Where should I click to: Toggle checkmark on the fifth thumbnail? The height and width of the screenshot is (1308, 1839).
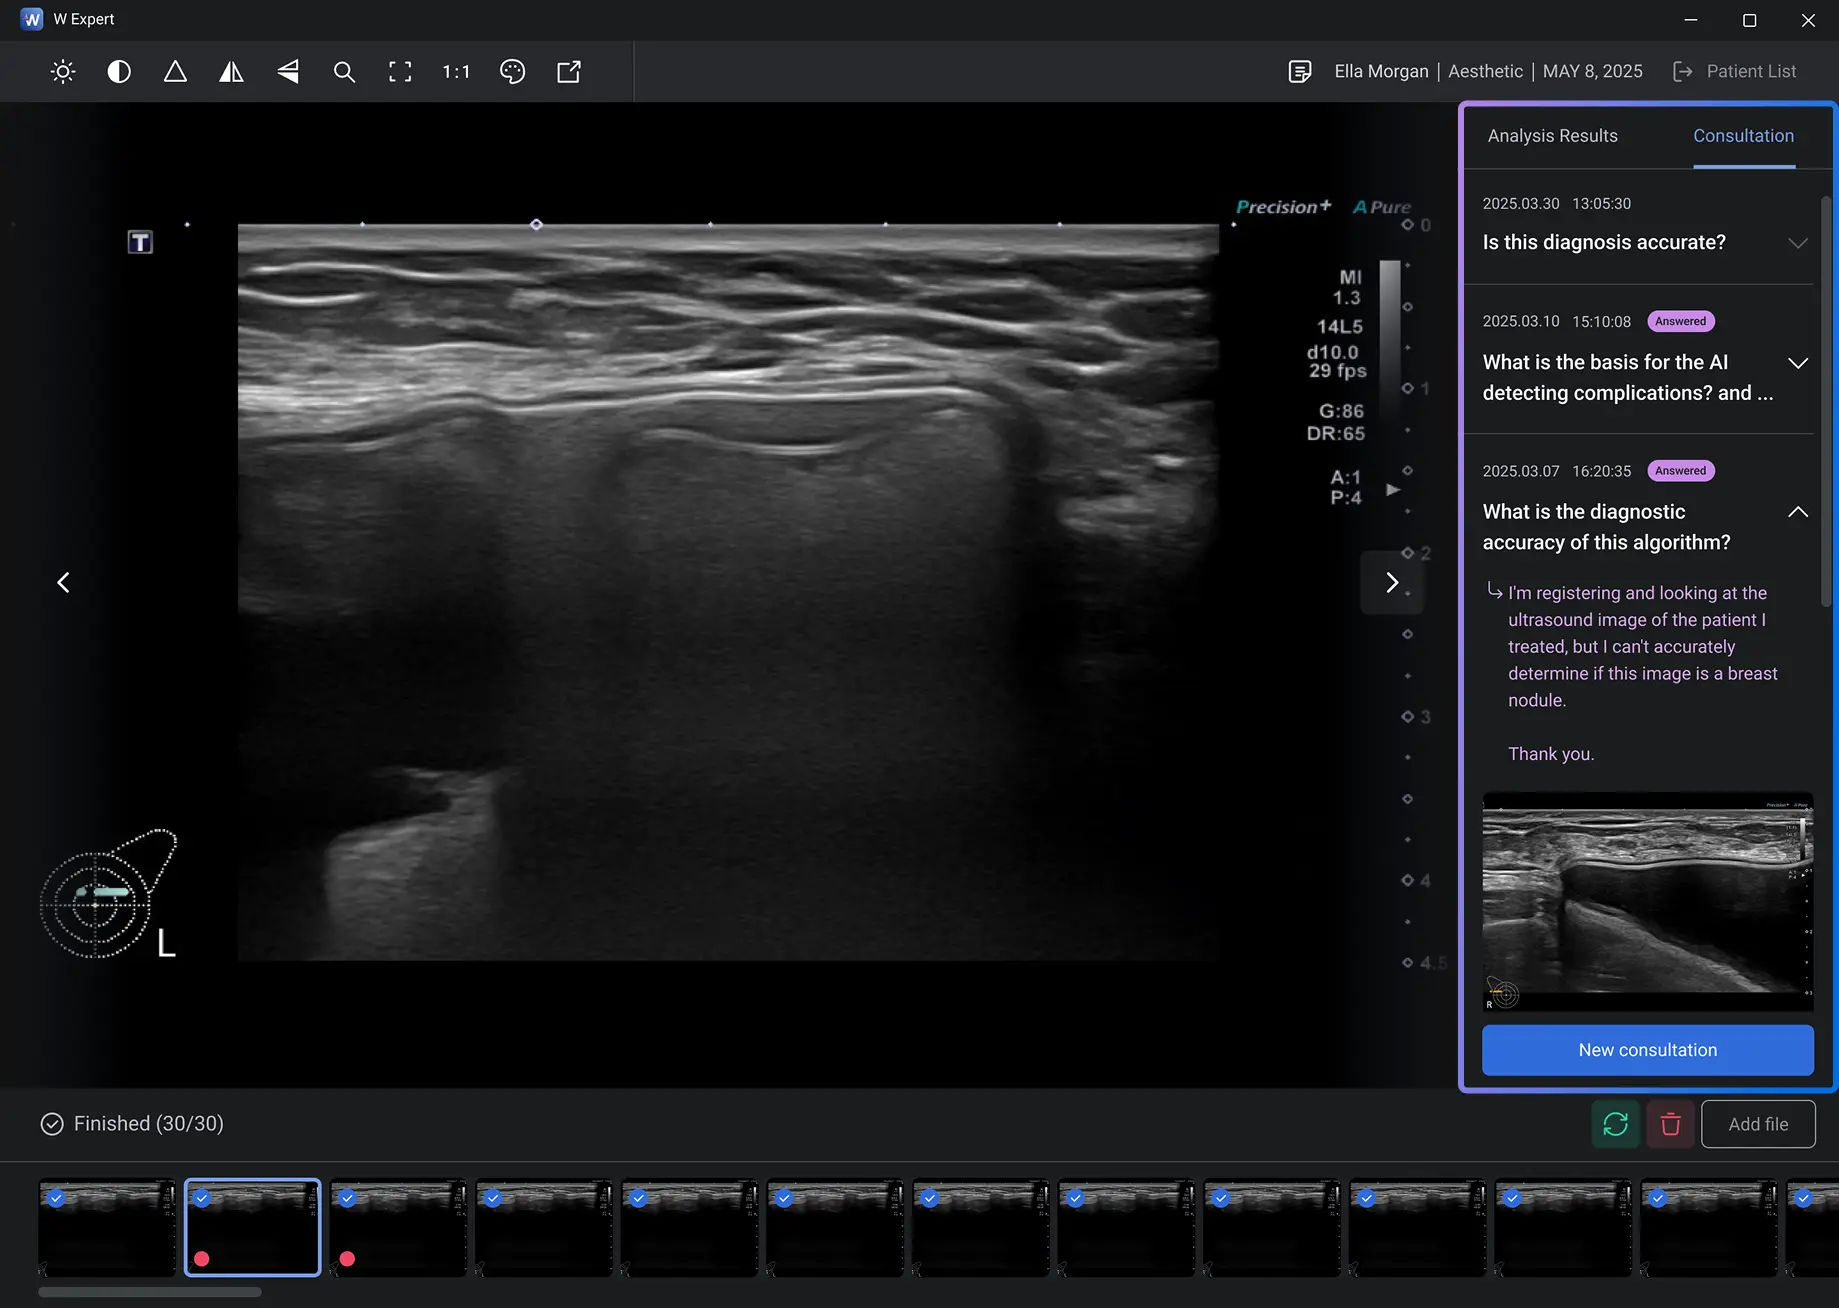coord(639,1198)
